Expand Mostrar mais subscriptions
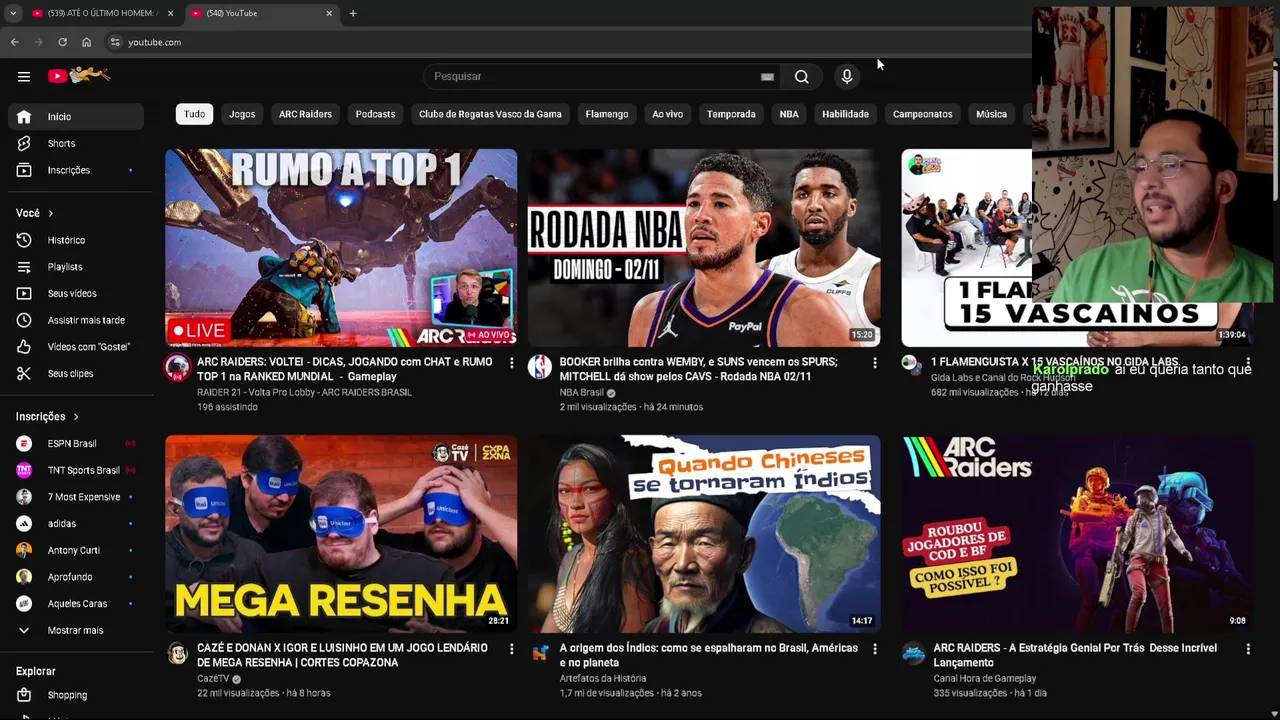The width and height of the screenshot is (1280, 720). click(x=76, y=631)
